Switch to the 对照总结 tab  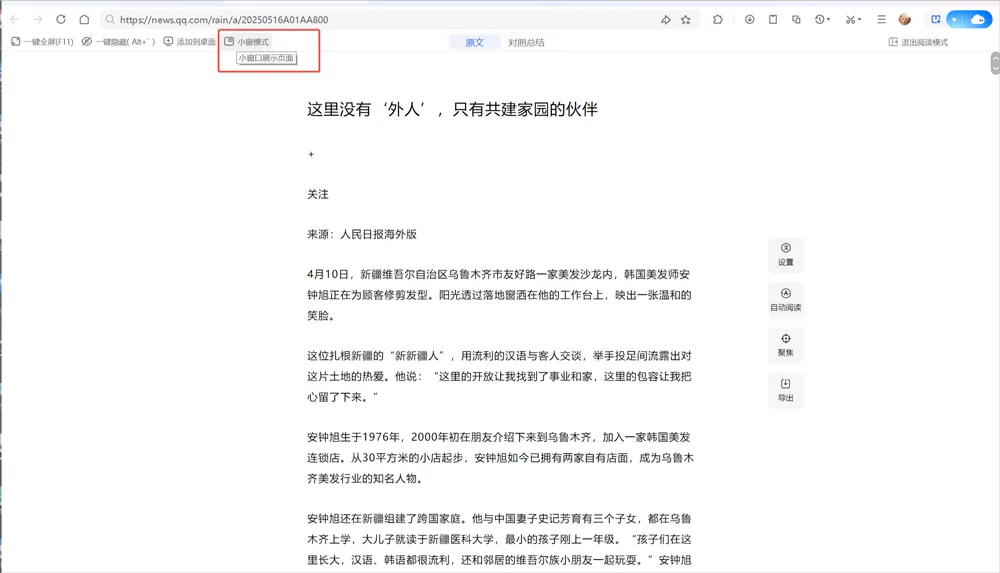(526, 42)
